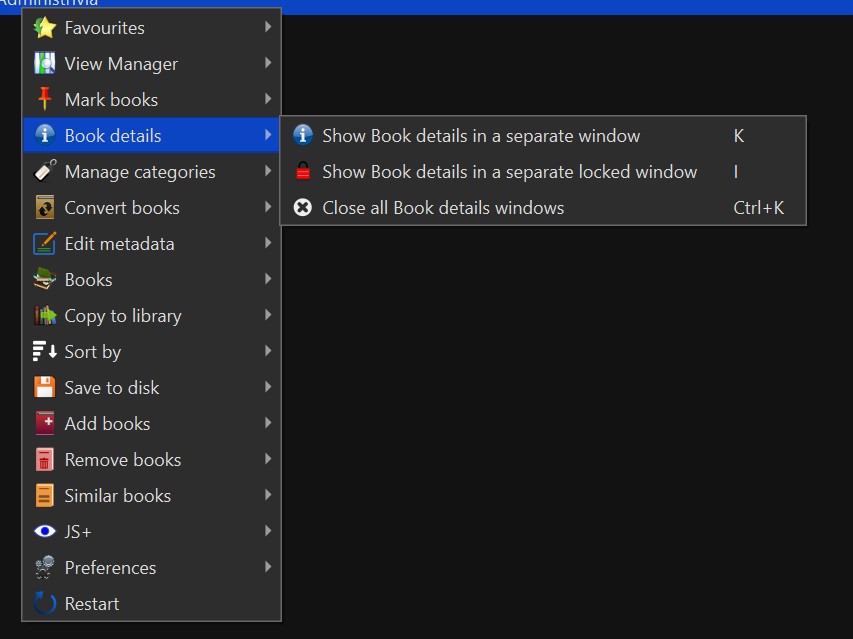Click the Remove books trash icon
853x639 pixels.
(45, 460)
